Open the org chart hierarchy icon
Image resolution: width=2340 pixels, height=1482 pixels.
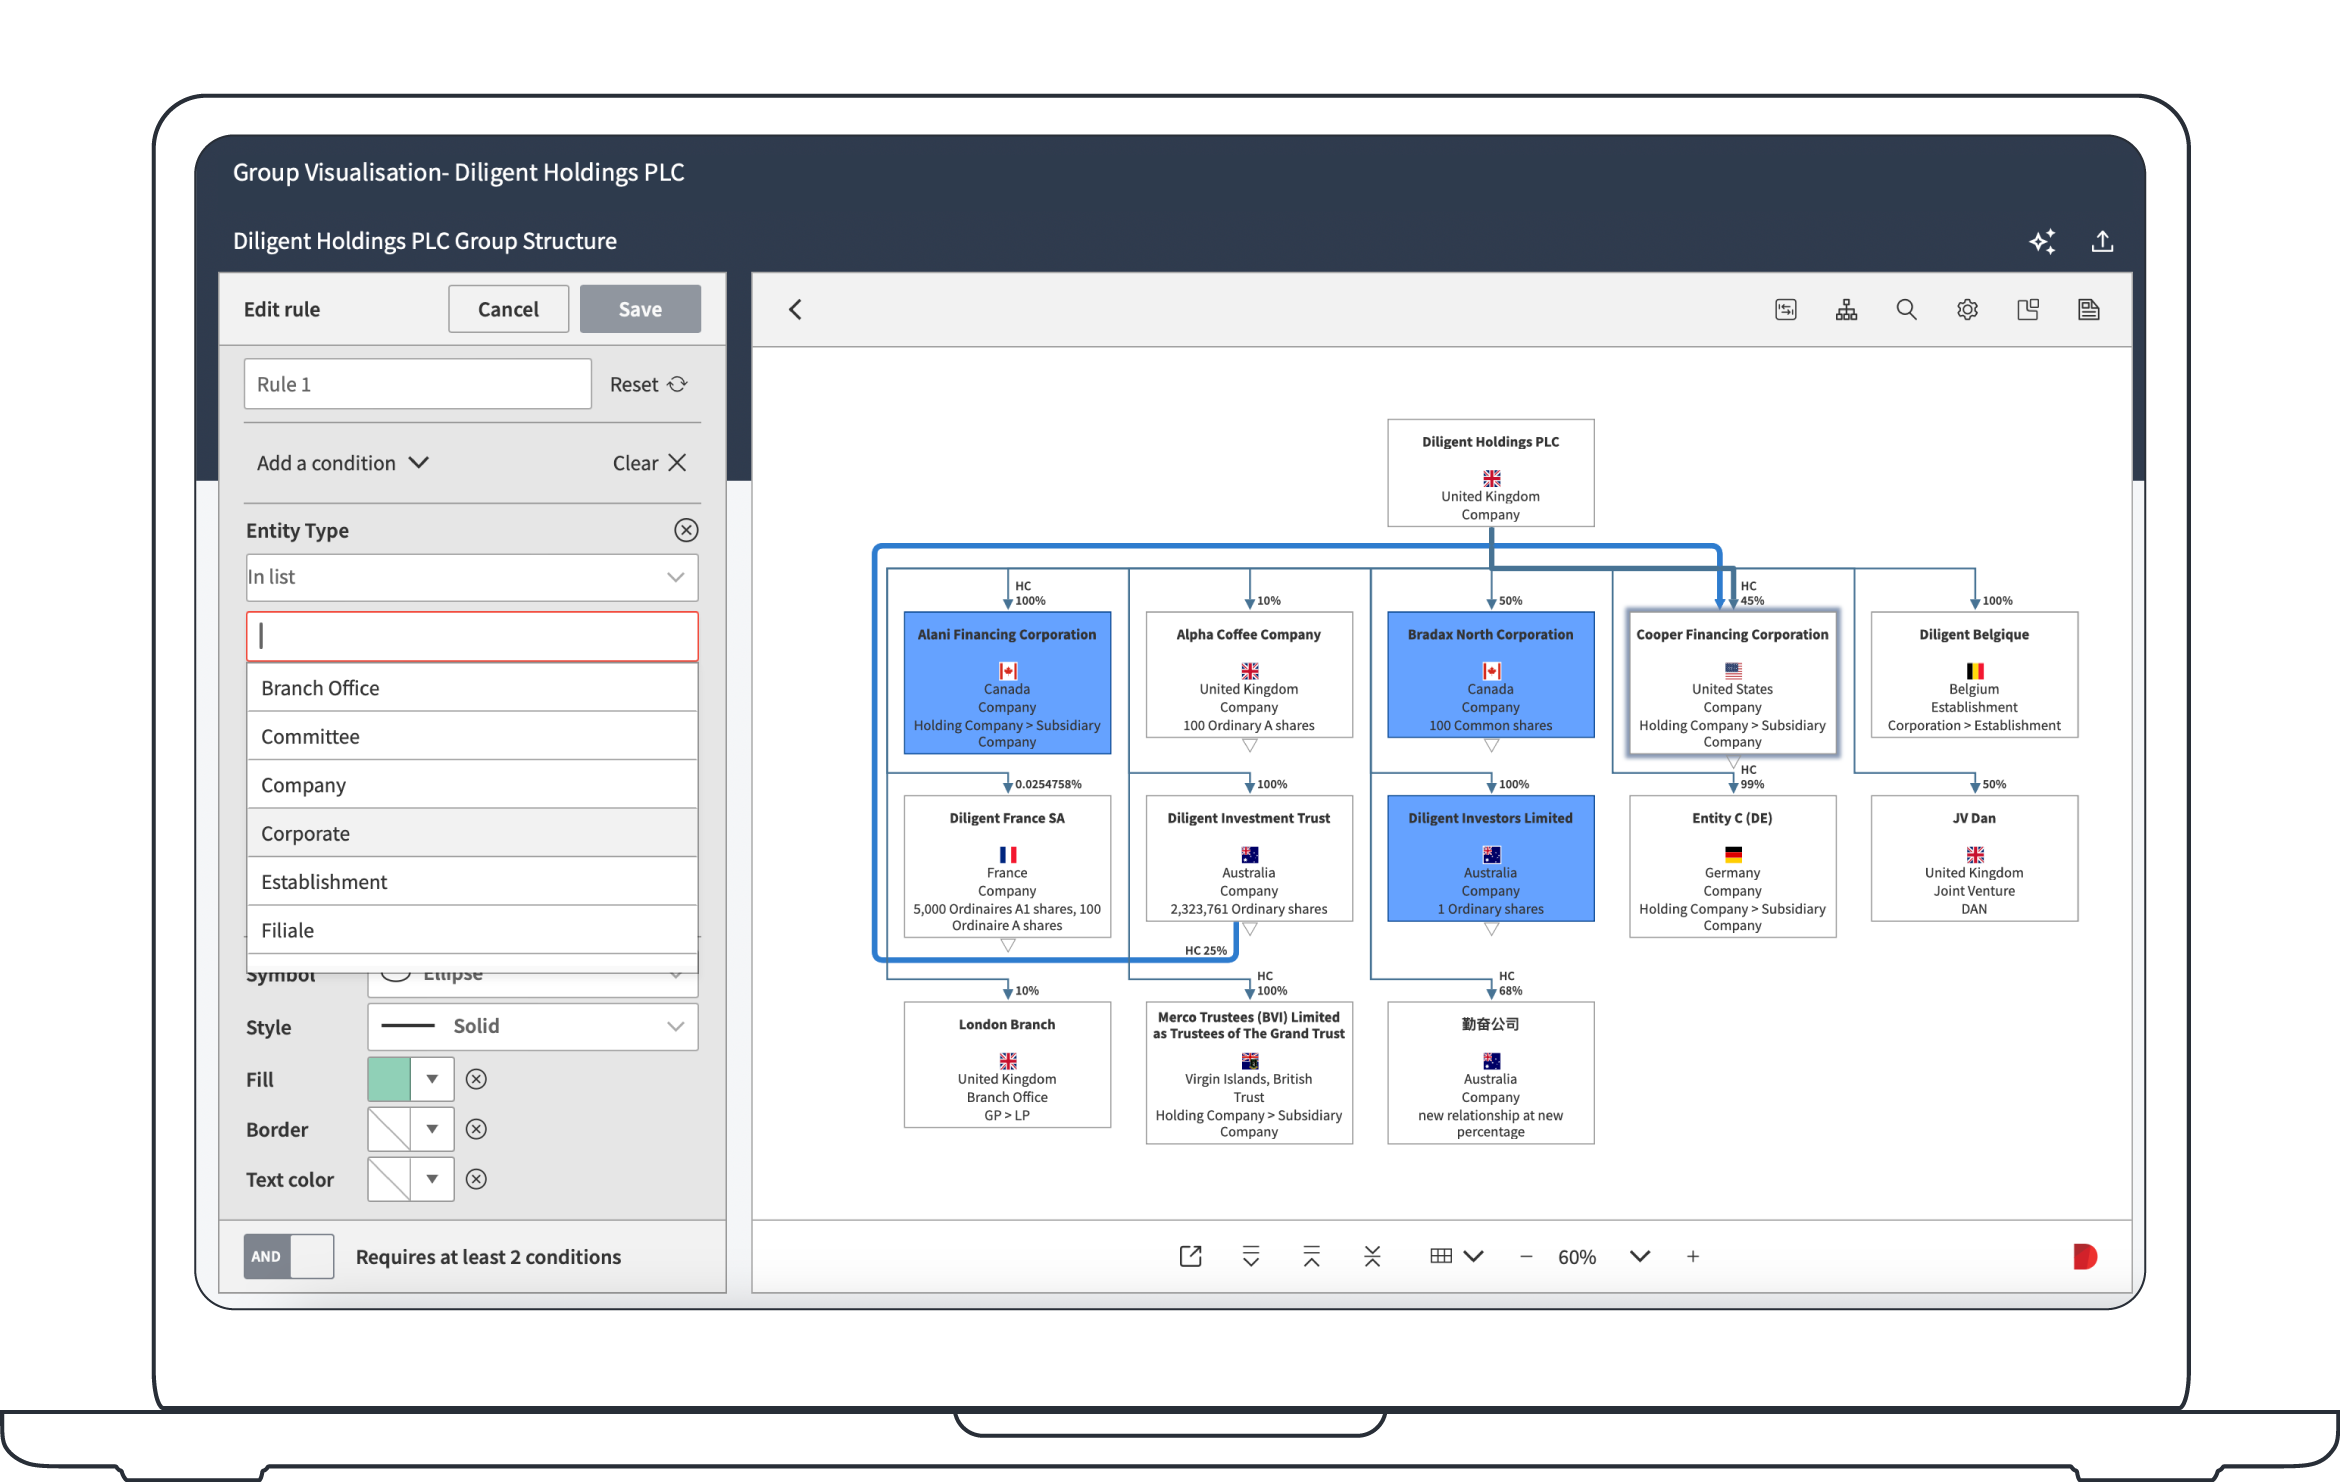1846,310
